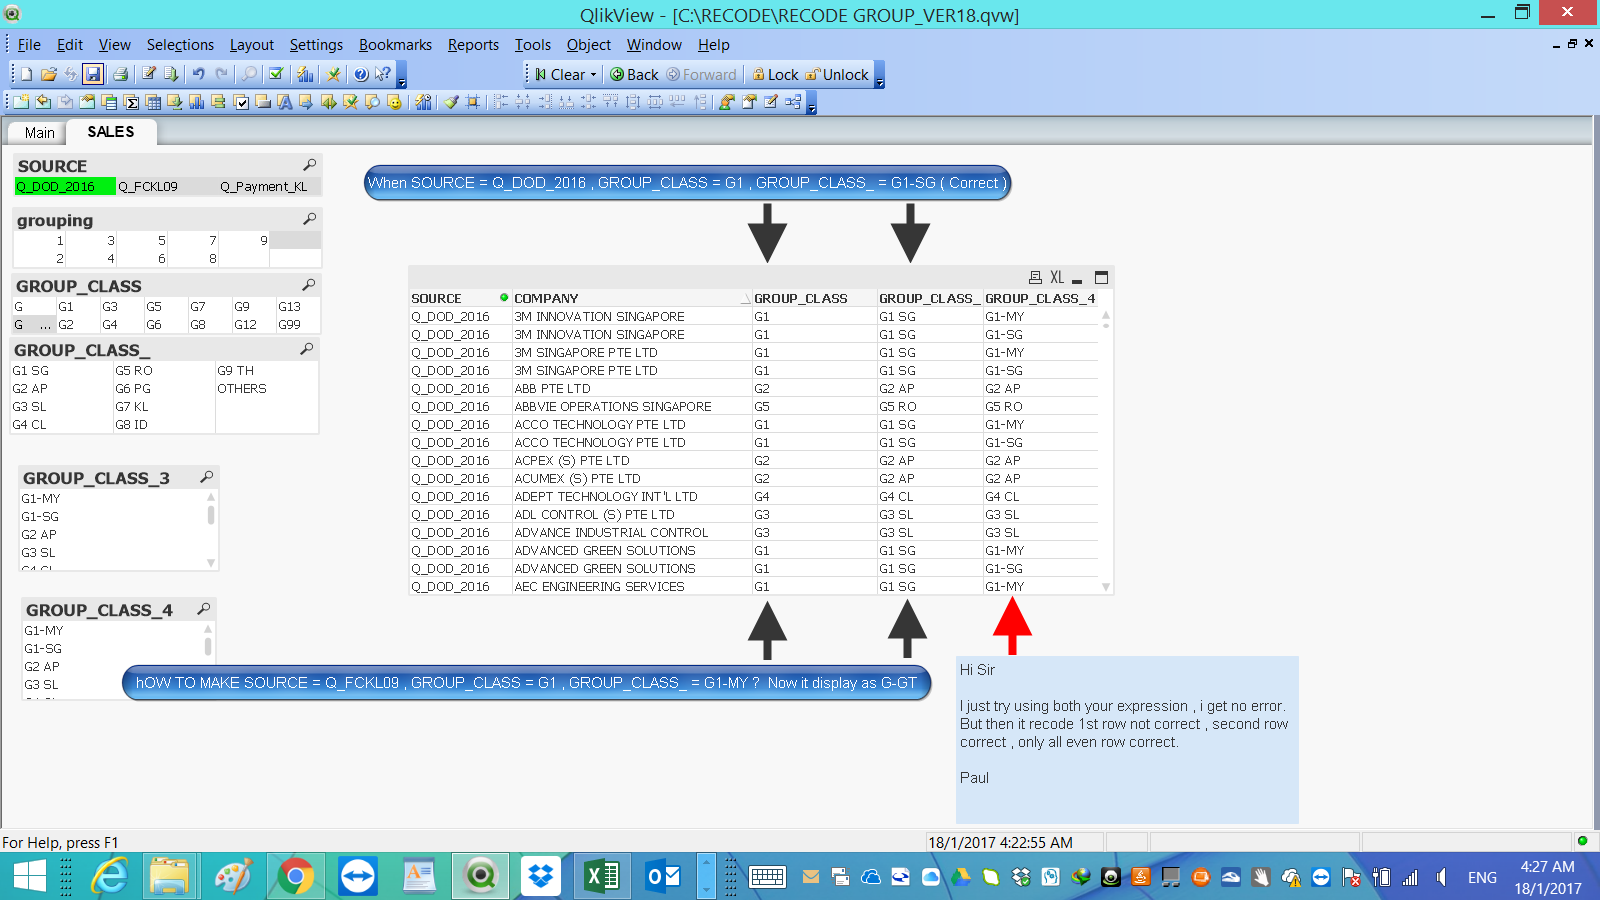Maximize the table box object
The width and height of the screenshot is (1600, 900).
click(1101, 278)
